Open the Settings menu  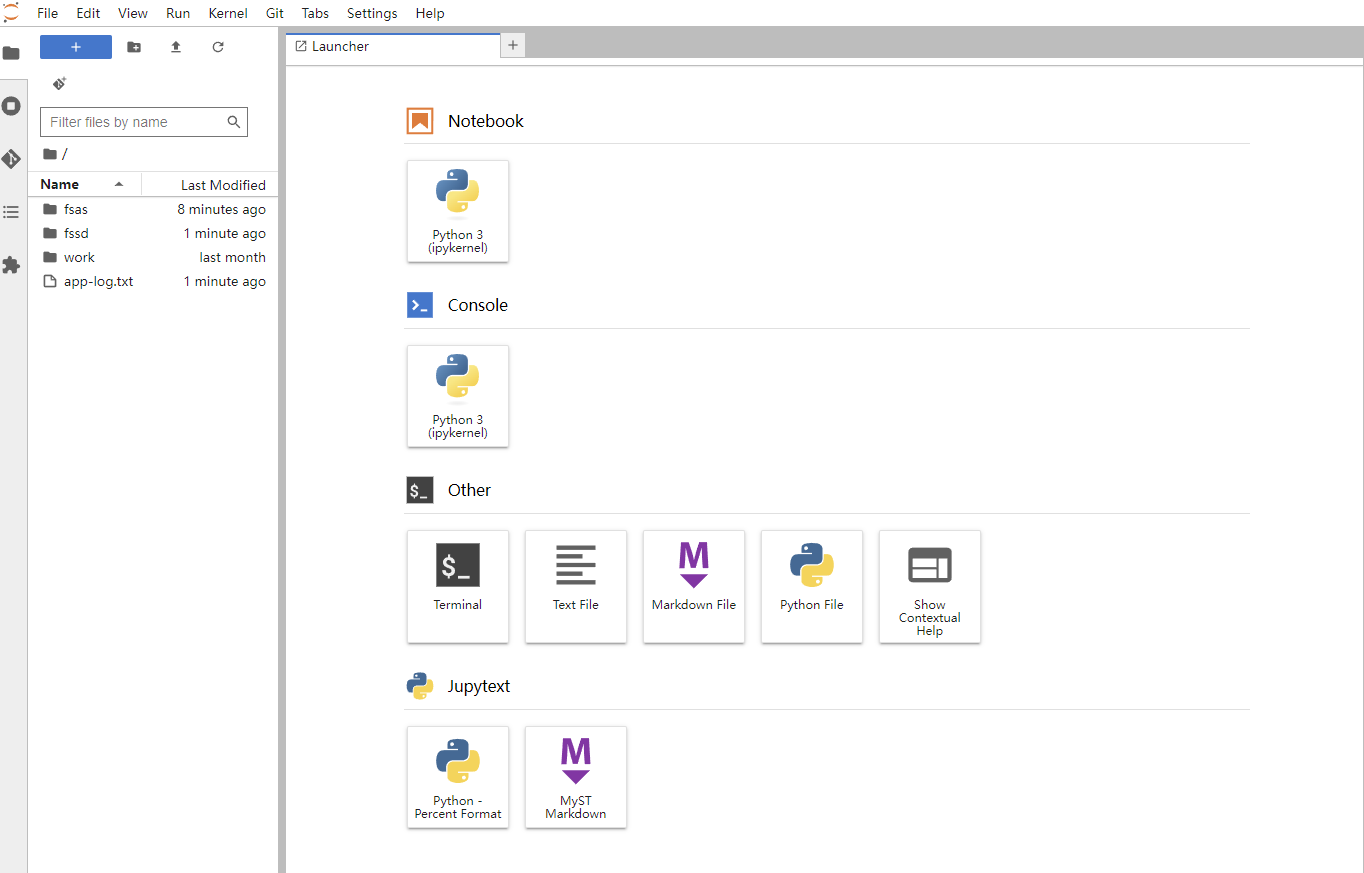point(372,13)
